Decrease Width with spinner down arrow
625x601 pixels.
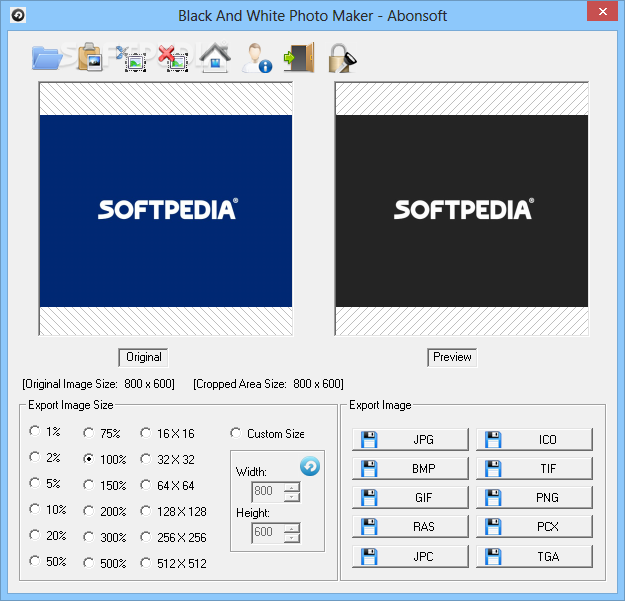[292, 497]
